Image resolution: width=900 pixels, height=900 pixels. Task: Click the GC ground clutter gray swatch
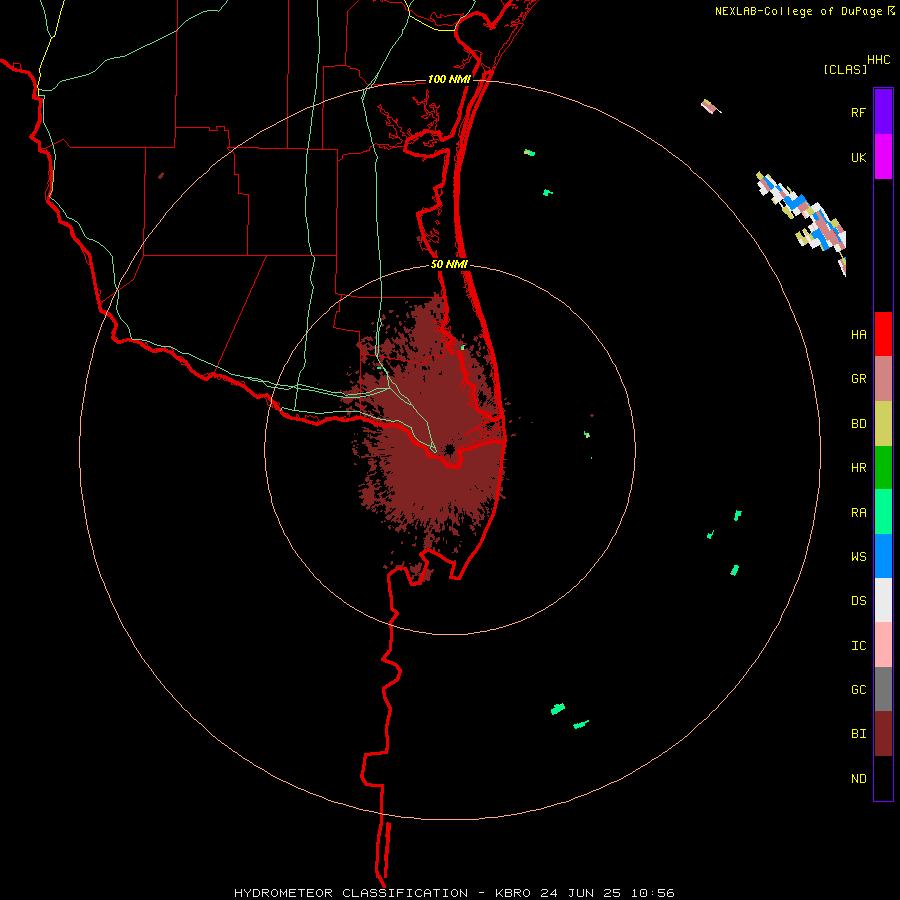pyautogui.click(x=883, y=689)
